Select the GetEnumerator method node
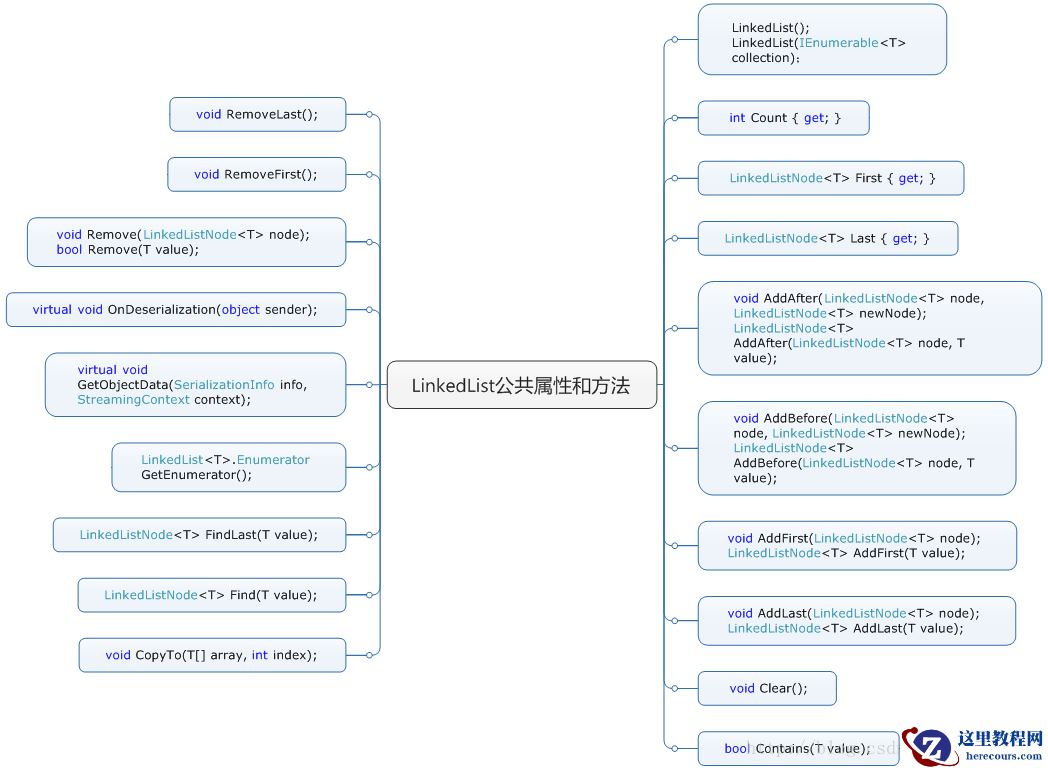1048x768 pixels. pos(227,467)
